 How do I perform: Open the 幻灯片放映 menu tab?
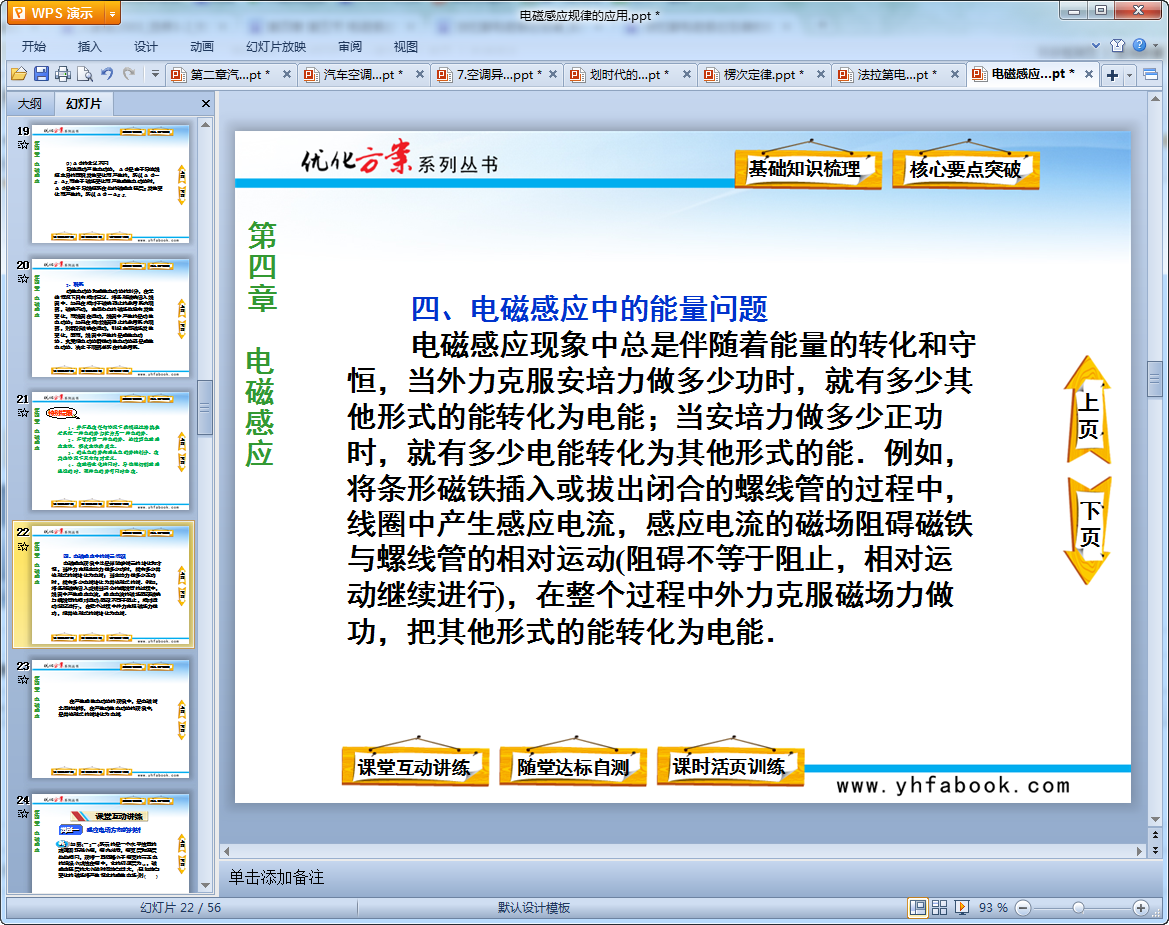click(x=276, y=46)
